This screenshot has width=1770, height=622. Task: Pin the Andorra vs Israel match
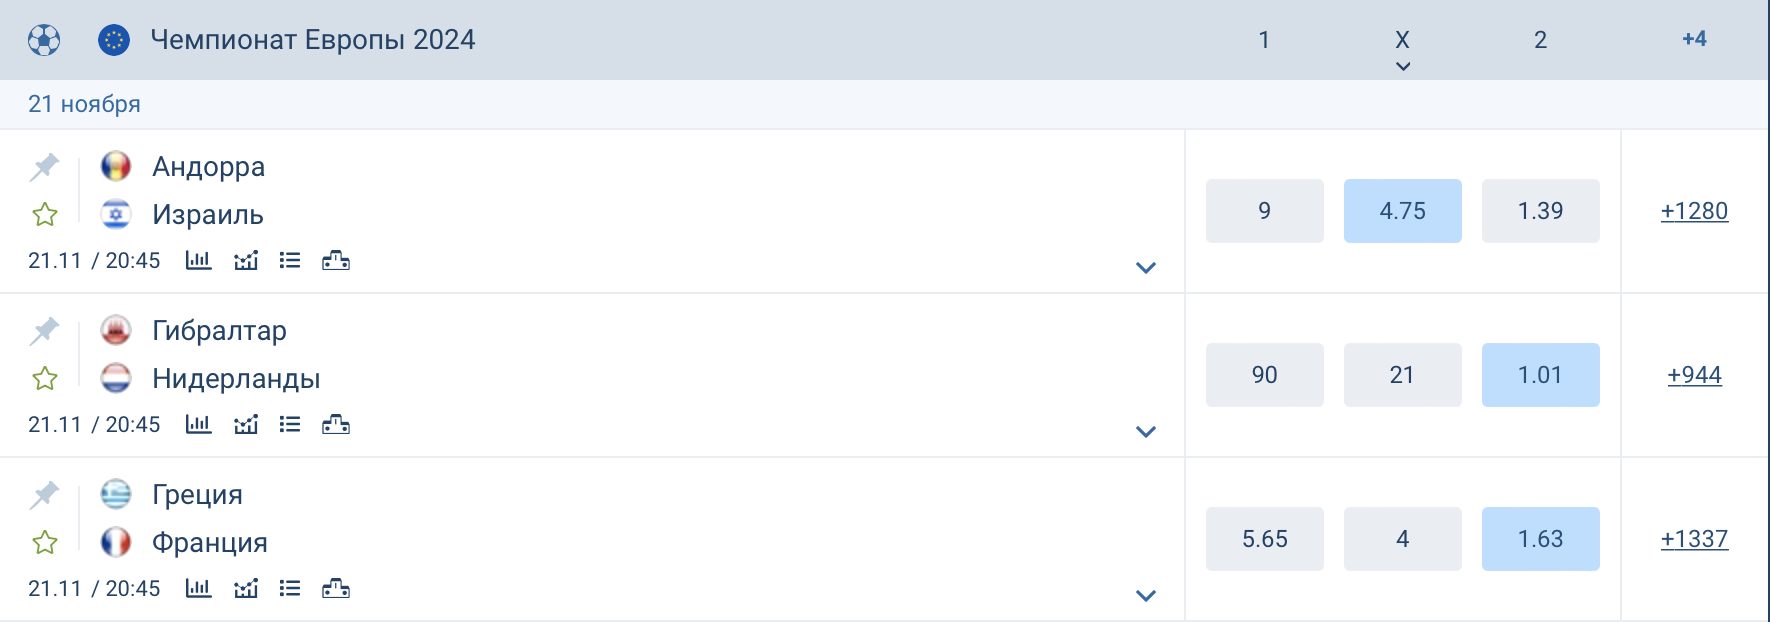coord(44,167)
